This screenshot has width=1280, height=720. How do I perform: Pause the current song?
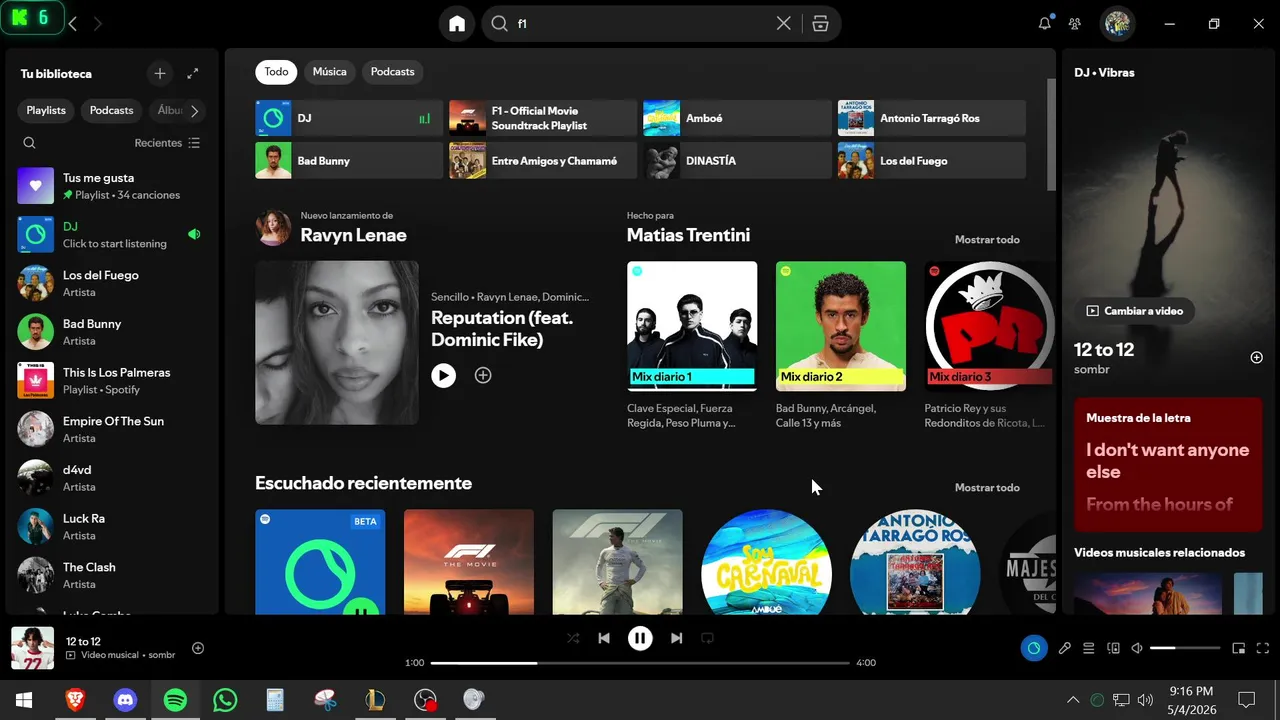click(640, 638)
